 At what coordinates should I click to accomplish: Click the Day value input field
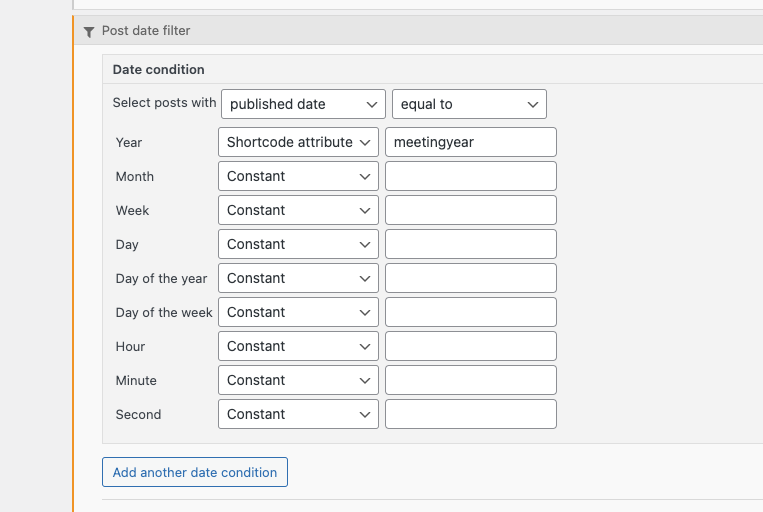click(x=471, y=244)
